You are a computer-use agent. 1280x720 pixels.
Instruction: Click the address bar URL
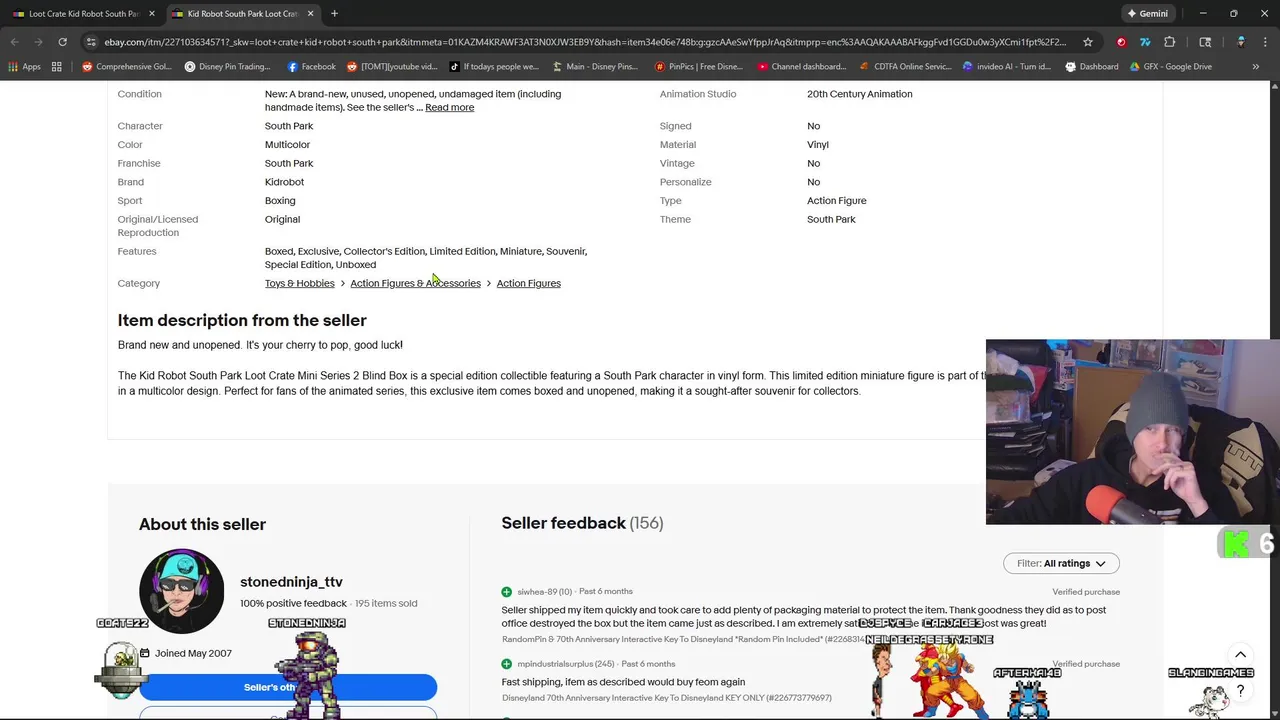coord(585,42)
